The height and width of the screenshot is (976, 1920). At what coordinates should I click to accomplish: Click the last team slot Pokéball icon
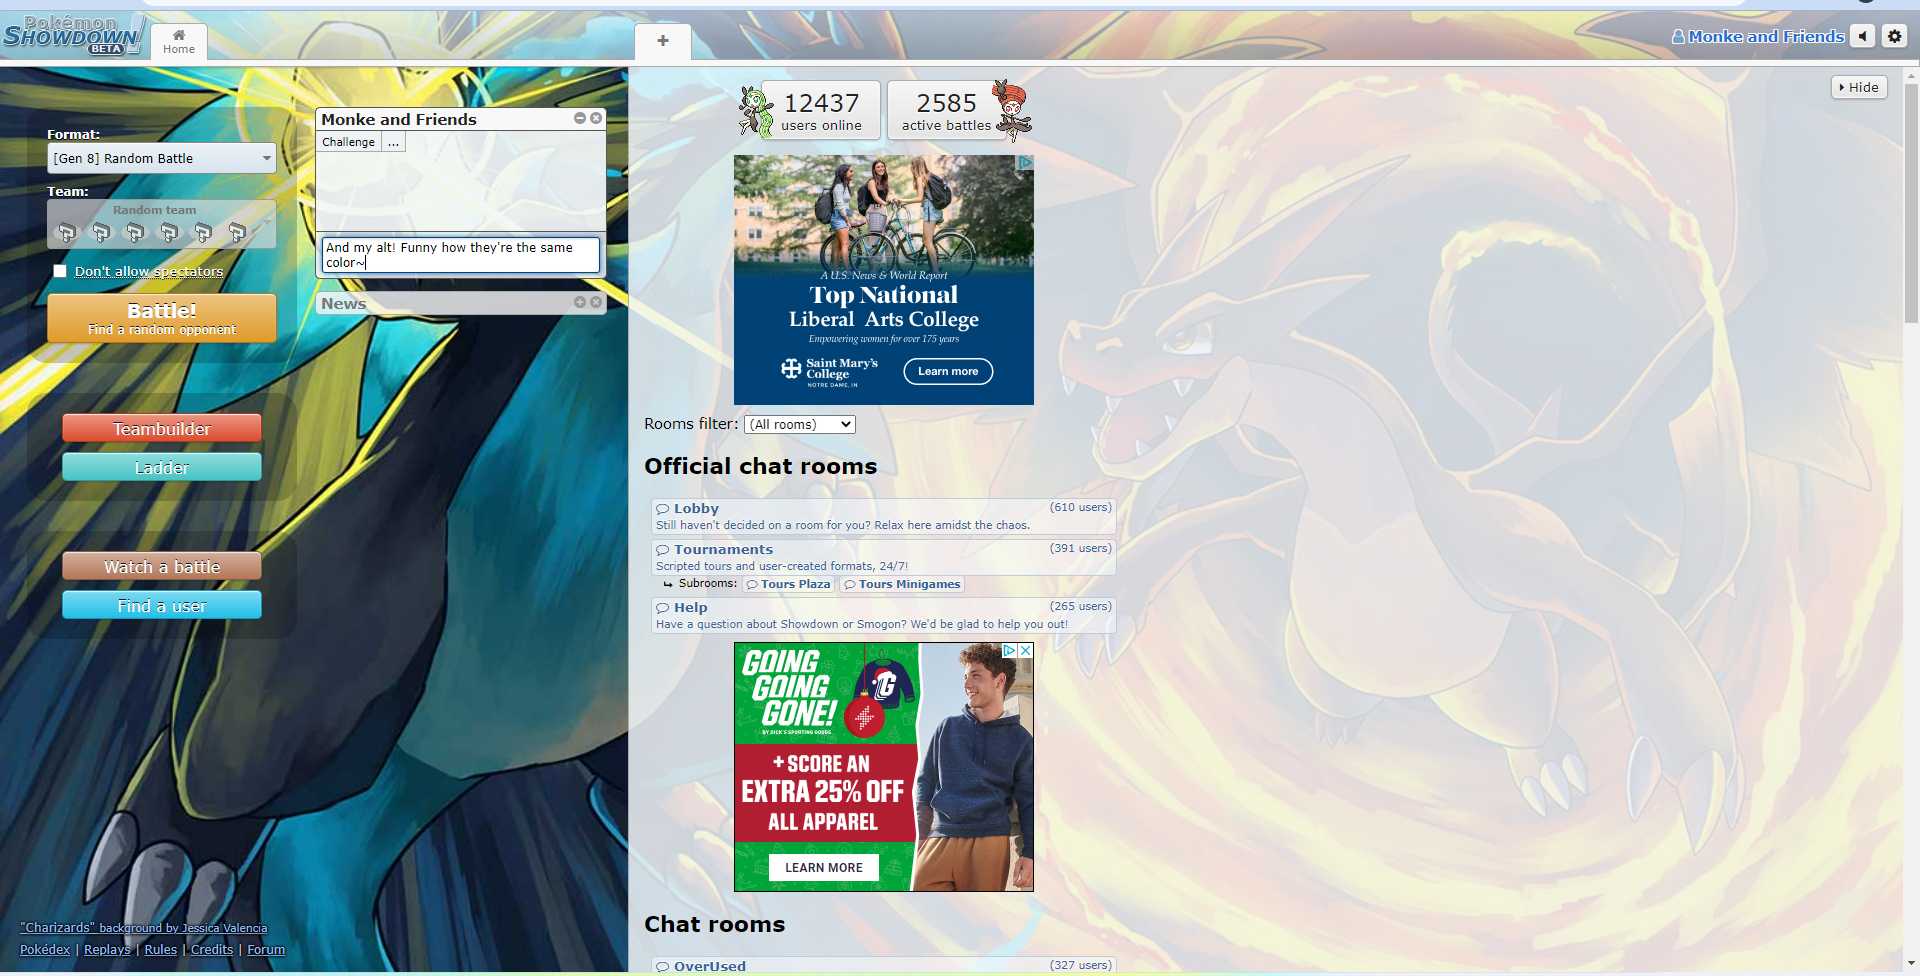point(237,232)
